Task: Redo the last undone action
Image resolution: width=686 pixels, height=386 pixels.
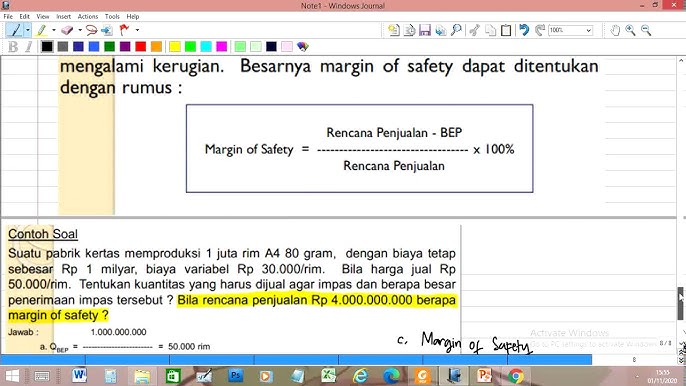Action: click(540, 30)
